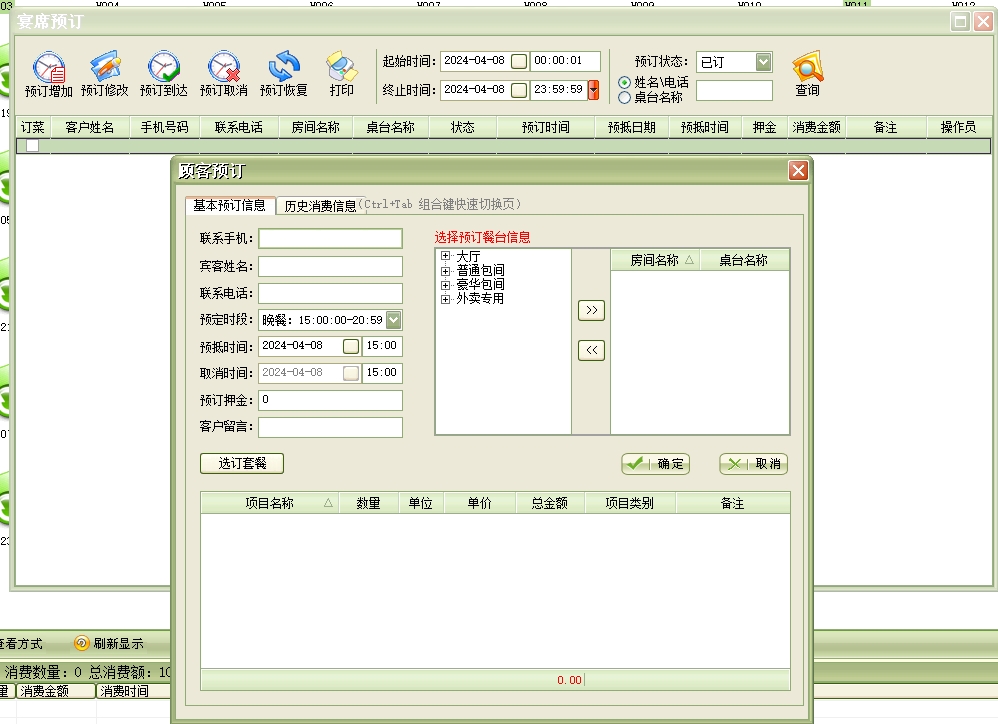Expand the 大厅 tree node
The width and height of the screenshot is (998, 724).
(x=446, y=257)
